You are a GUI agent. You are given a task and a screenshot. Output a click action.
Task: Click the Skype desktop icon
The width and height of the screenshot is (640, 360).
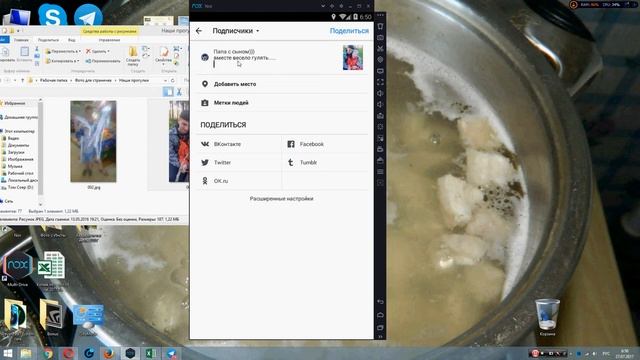(x=53, y=16)
